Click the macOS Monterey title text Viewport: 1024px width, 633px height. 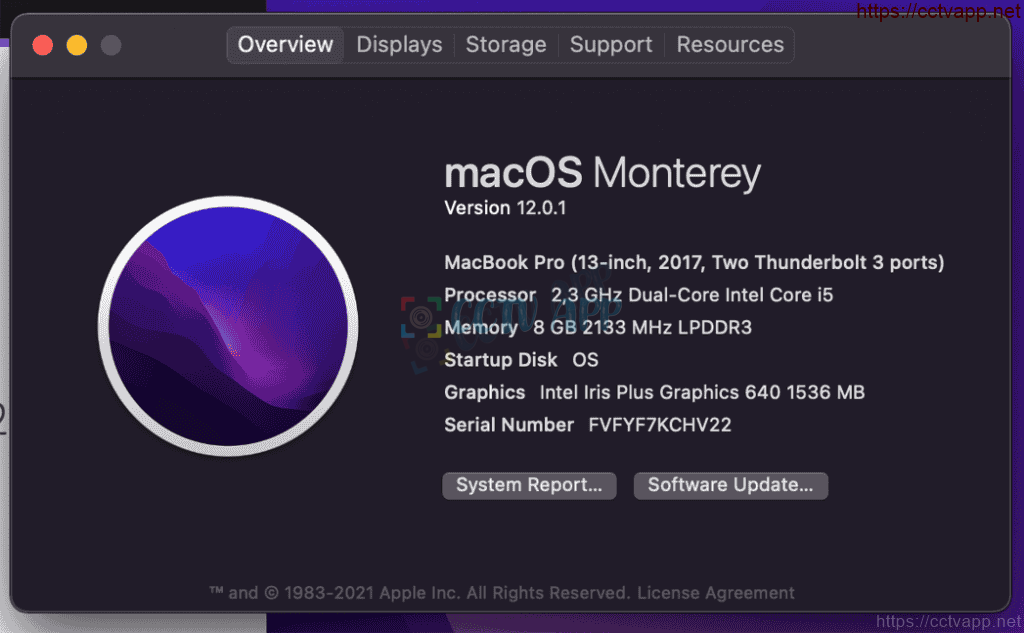pos(602,173)
